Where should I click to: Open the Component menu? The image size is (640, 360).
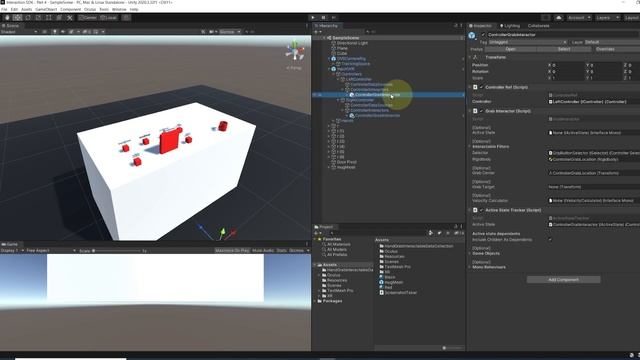click(71, 9)
